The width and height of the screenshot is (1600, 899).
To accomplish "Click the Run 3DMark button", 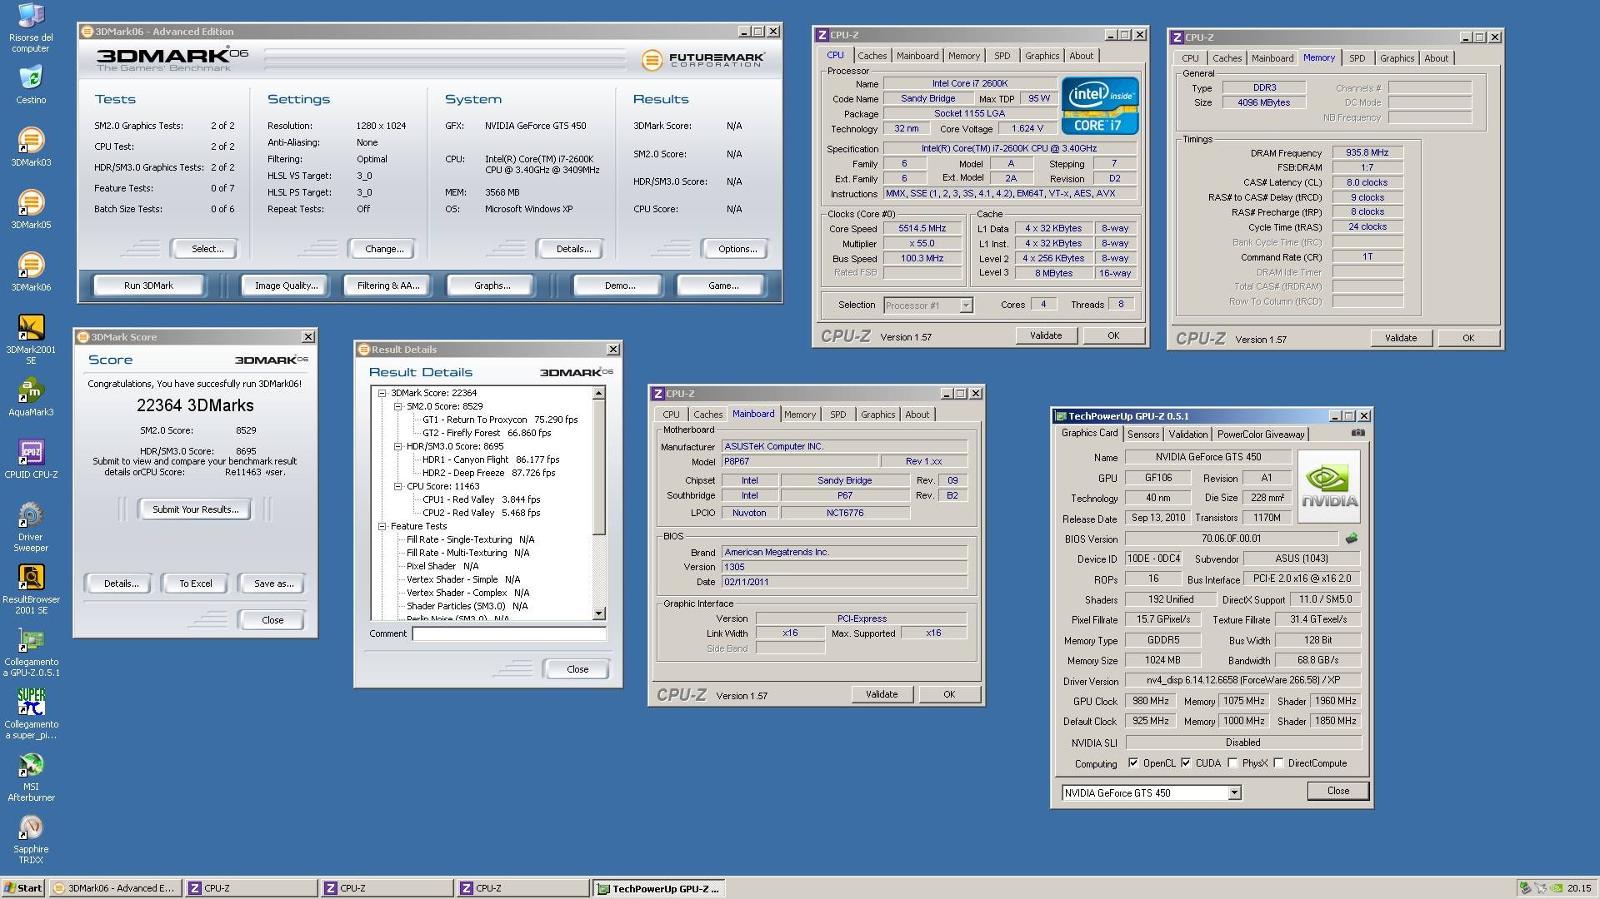I will 148,286.
